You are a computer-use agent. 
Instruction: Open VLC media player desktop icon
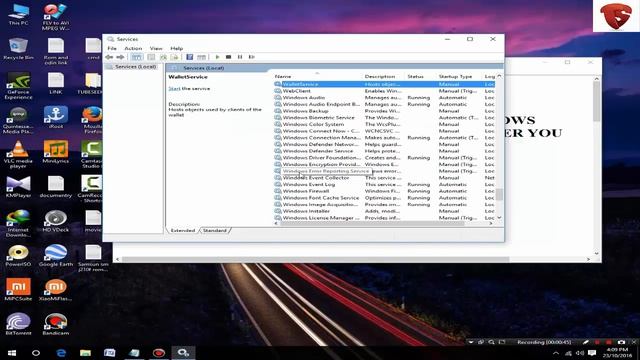[x=18, y=155]
